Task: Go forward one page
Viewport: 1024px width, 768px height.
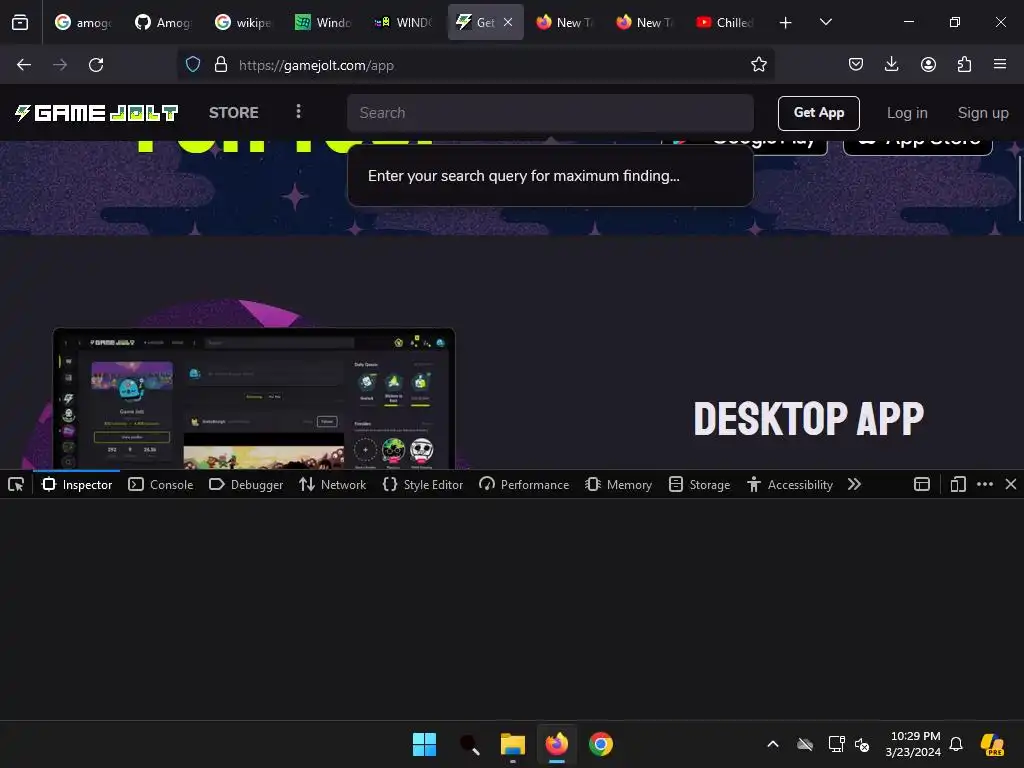Action: (x=60, y=65)
